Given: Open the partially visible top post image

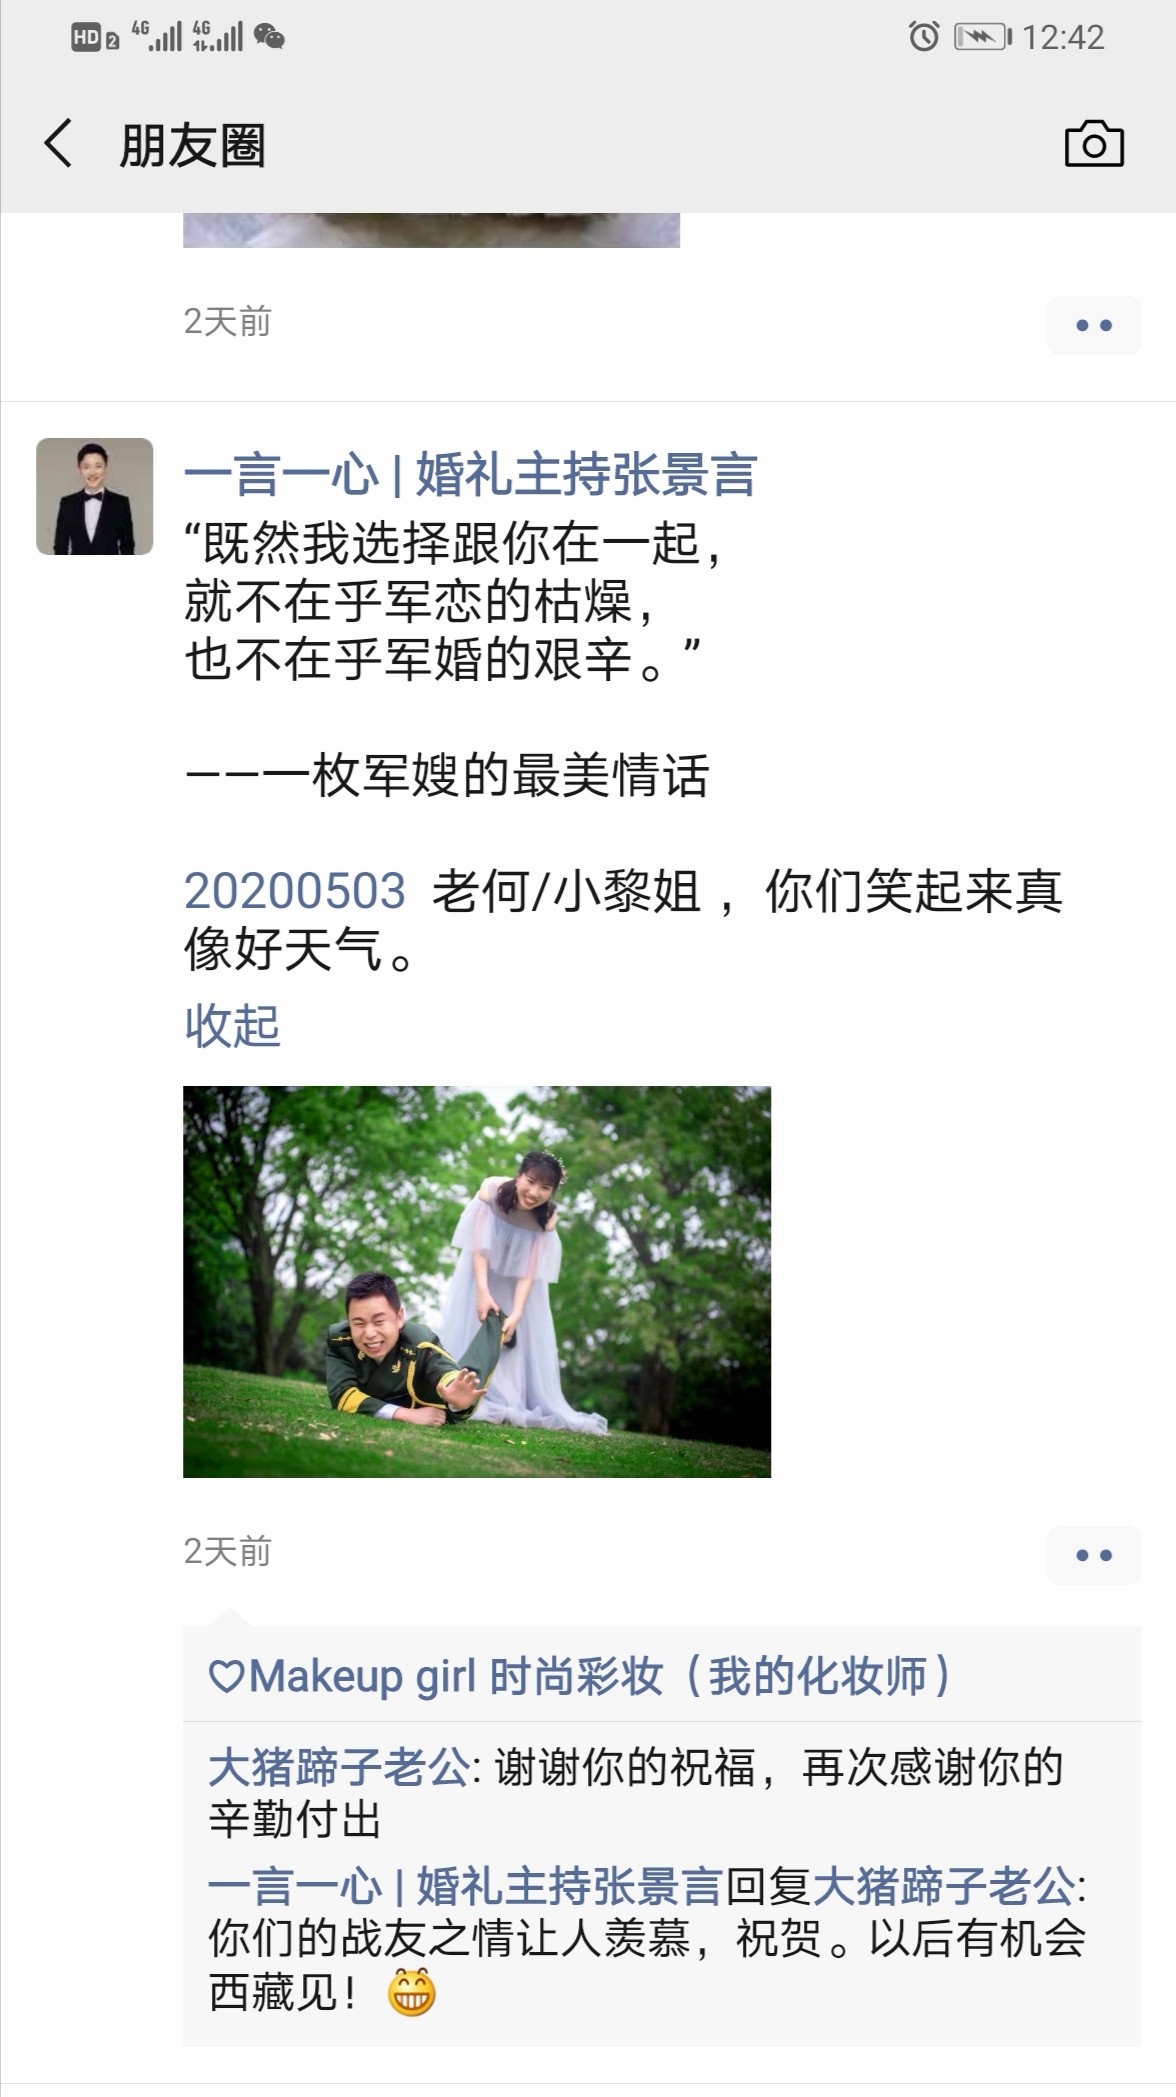Looking at the screenshot, I should coord(431,230).
